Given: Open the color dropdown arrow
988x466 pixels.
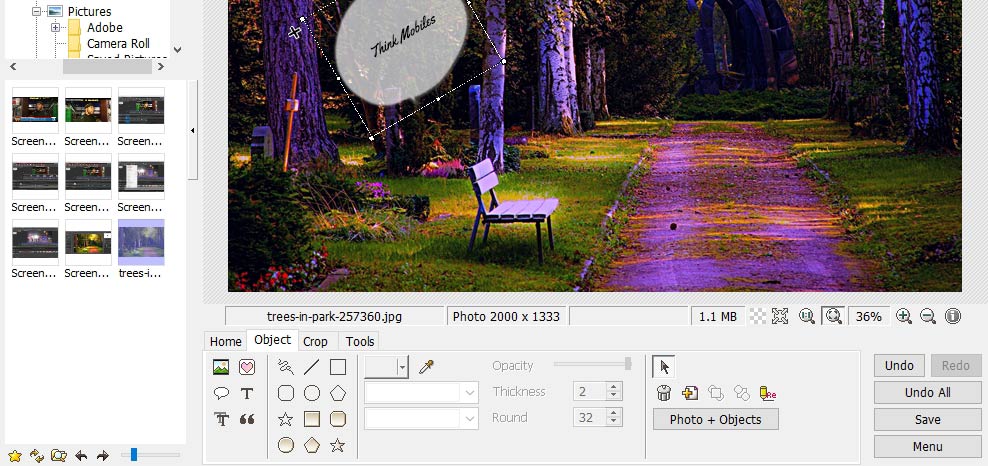Looking at the screenshot, I should 403,367.
